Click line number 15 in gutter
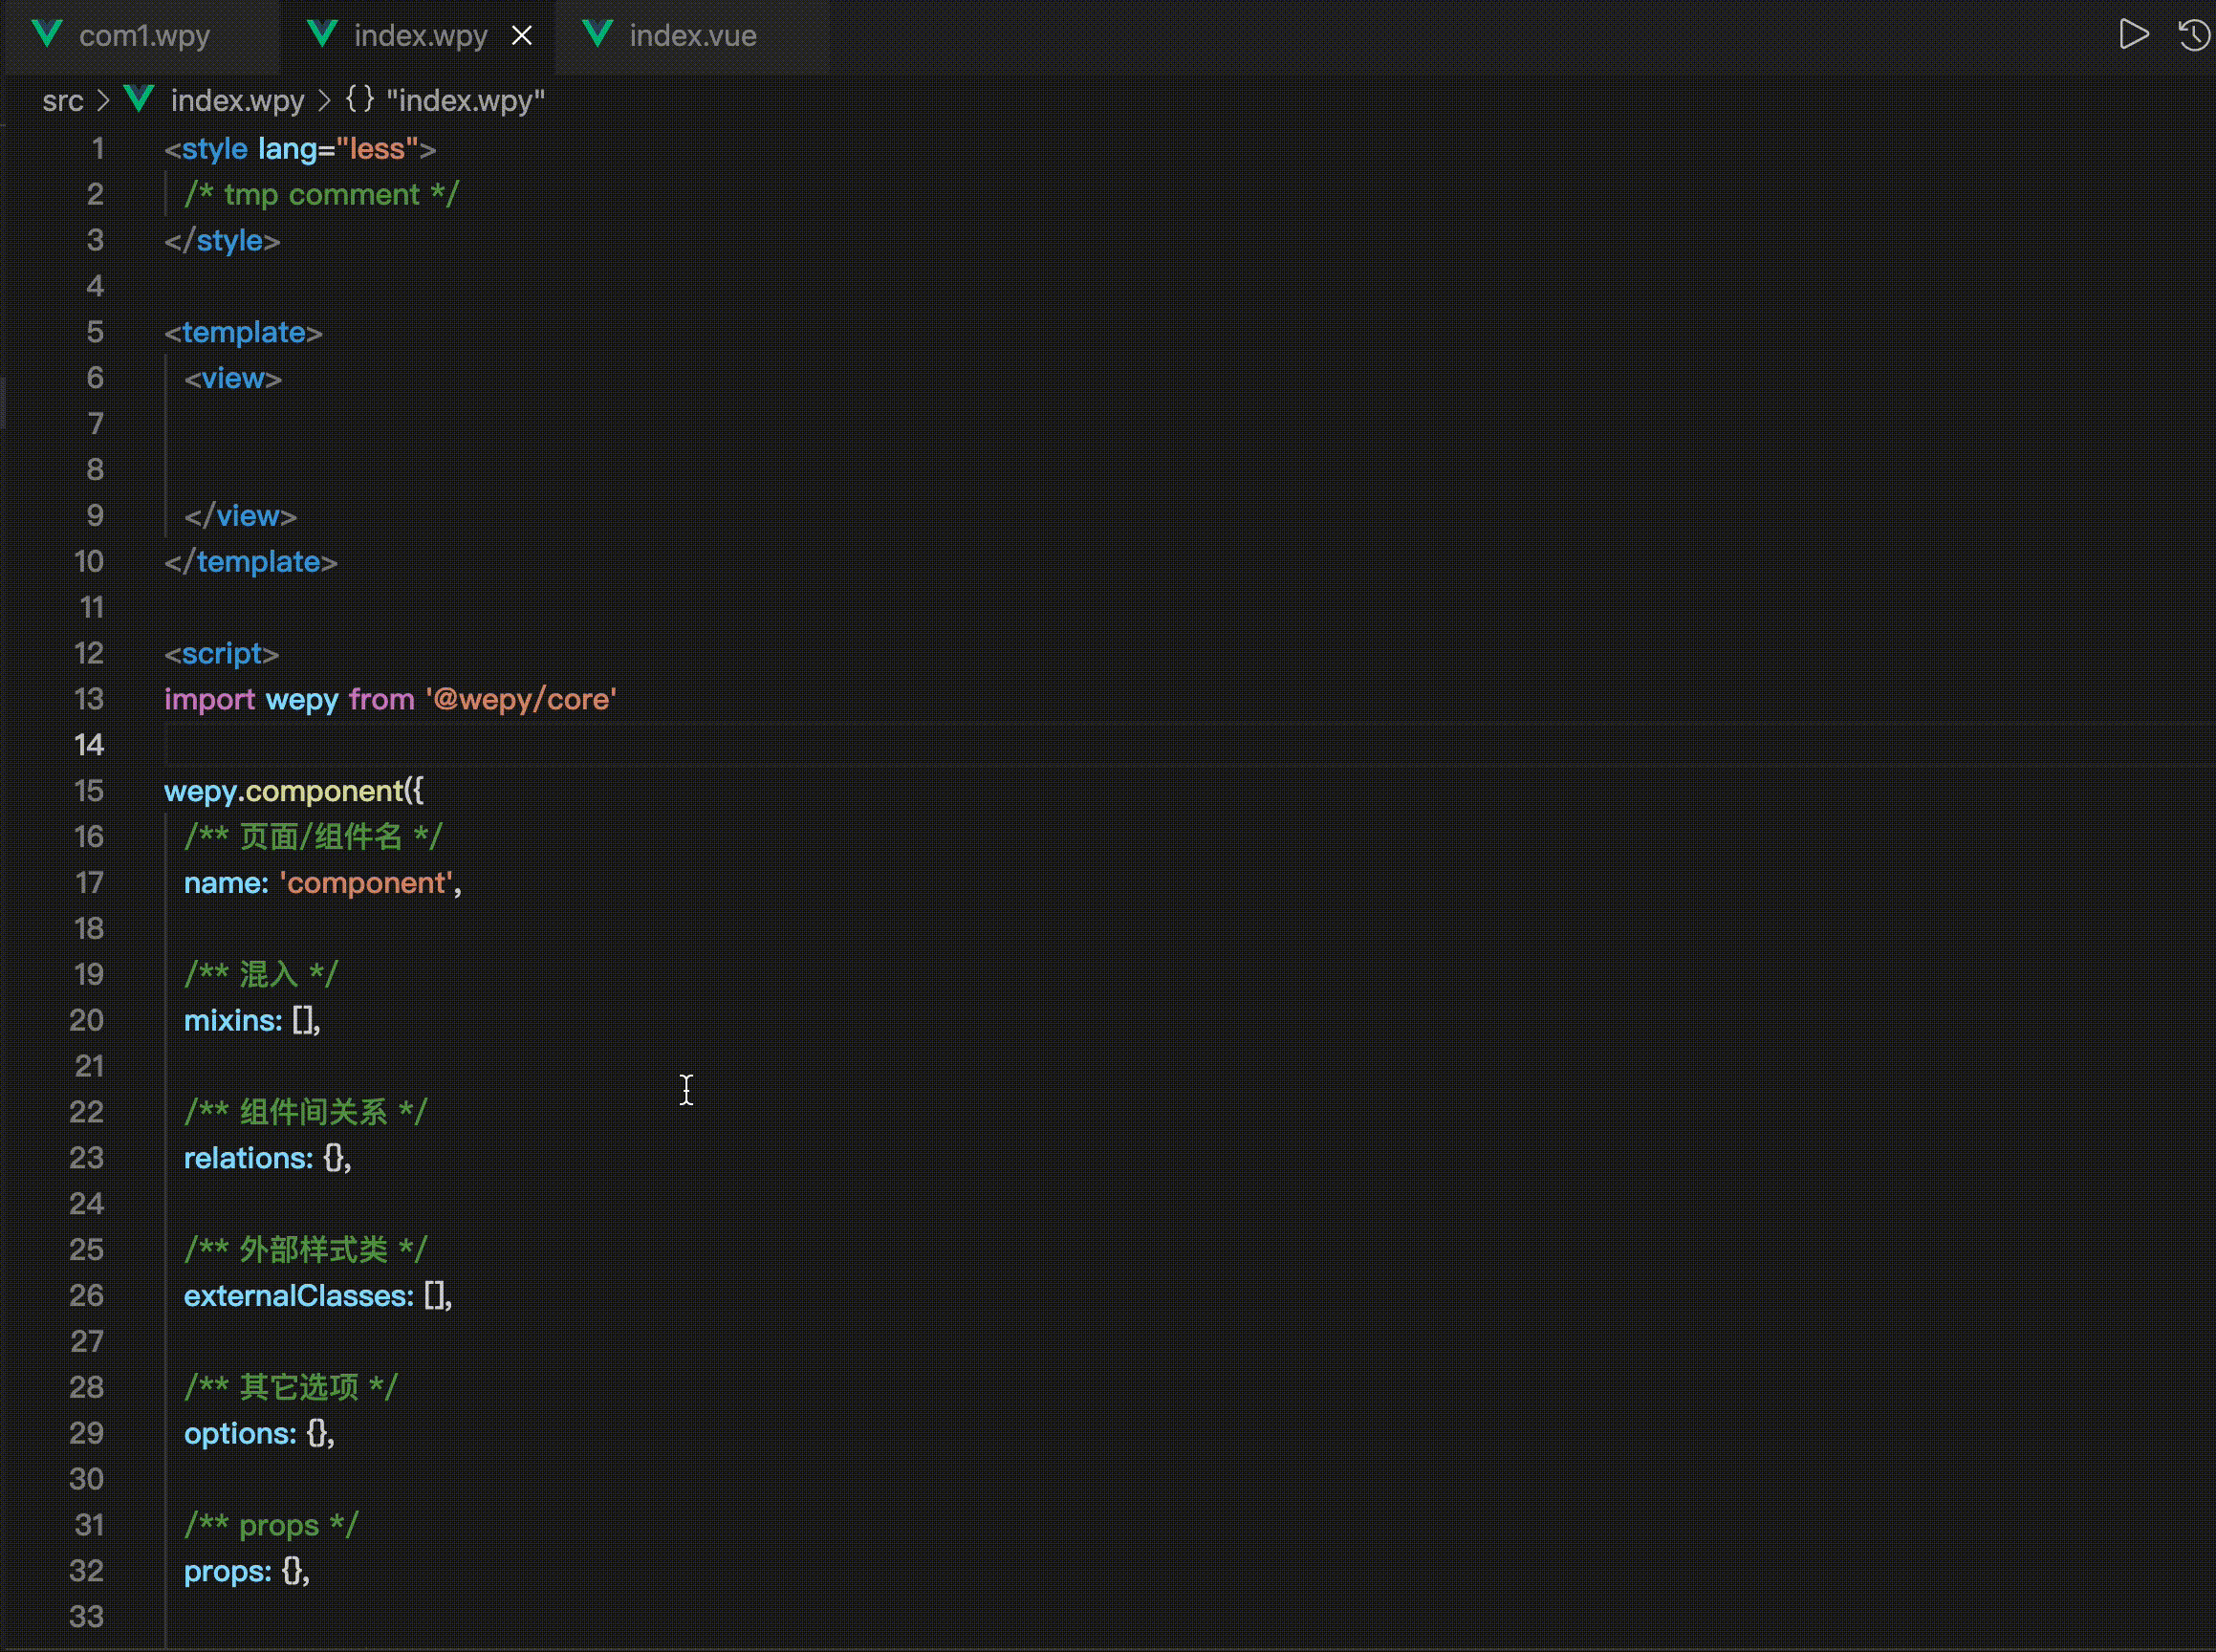This screenshot has width=2216, height=1652. (x=89, y=791)
